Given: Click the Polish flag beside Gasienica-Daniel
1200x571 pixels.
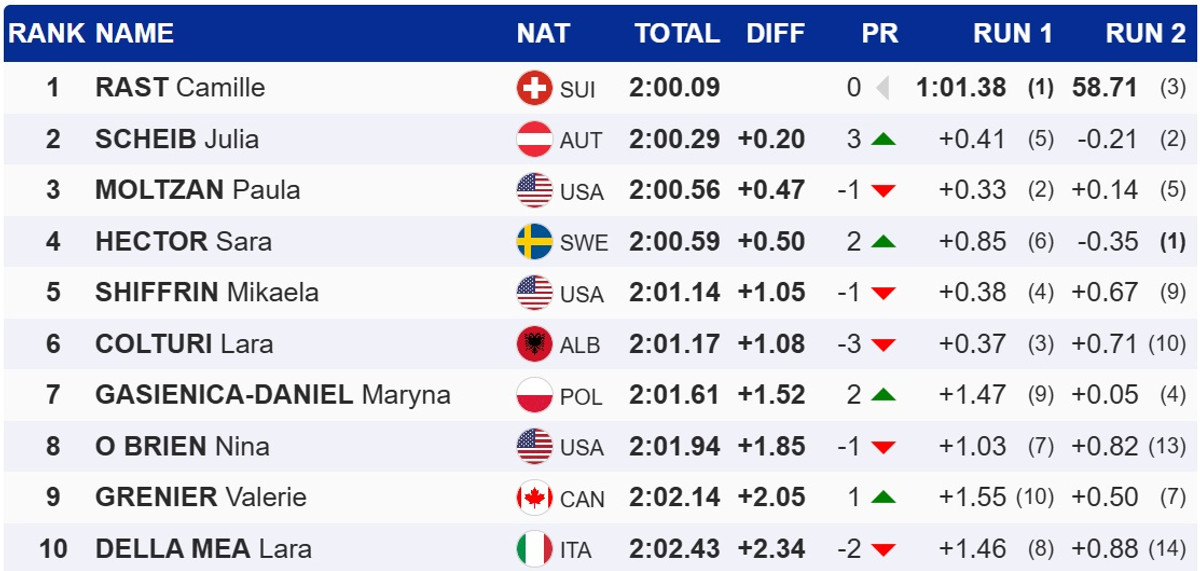Looking at the screenshot, I should click(534, 395).
